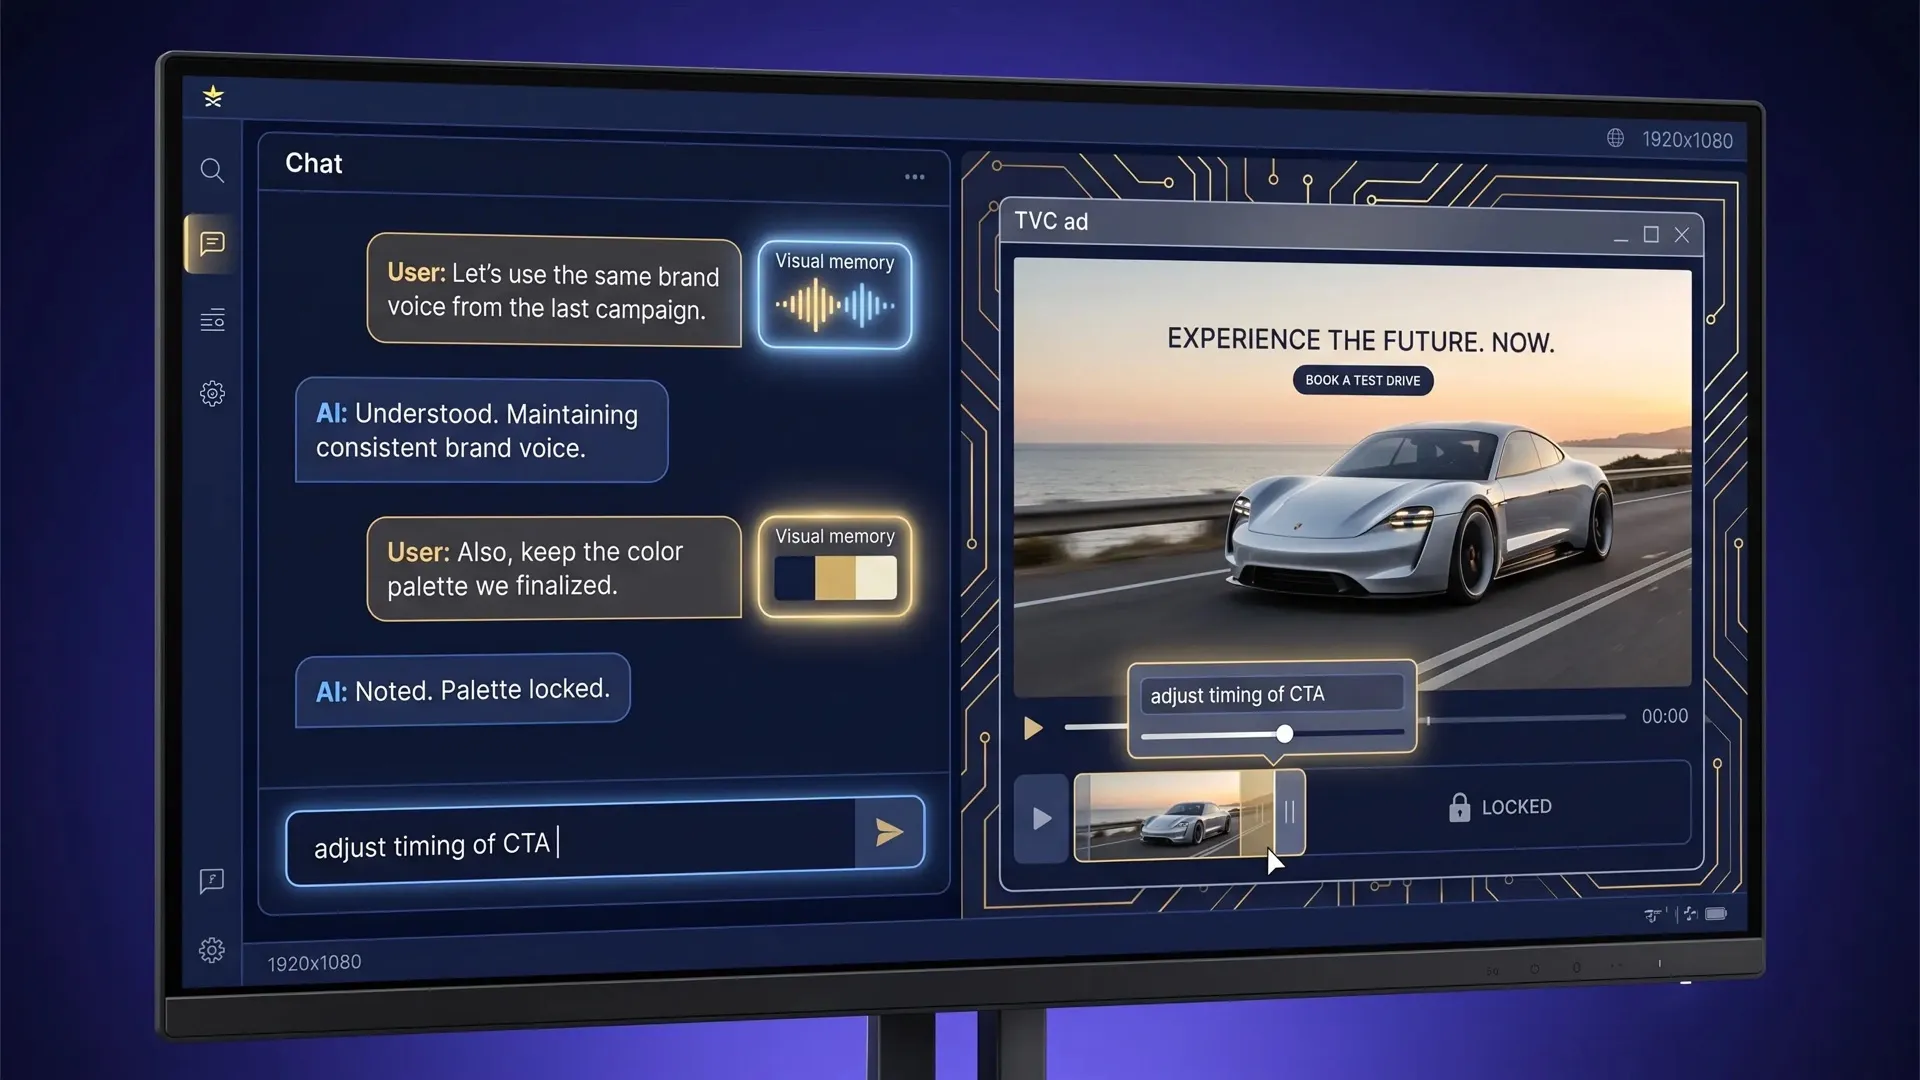Screen dimensions: 1920x1080
Task: Open the waveform Visual memory card
Action: point(835,295)
